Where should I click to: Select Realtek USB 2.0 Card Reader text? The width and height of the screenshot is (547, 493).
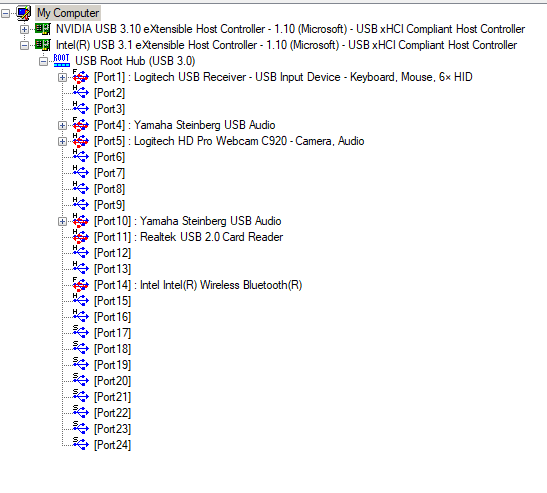tap(188, 237)
